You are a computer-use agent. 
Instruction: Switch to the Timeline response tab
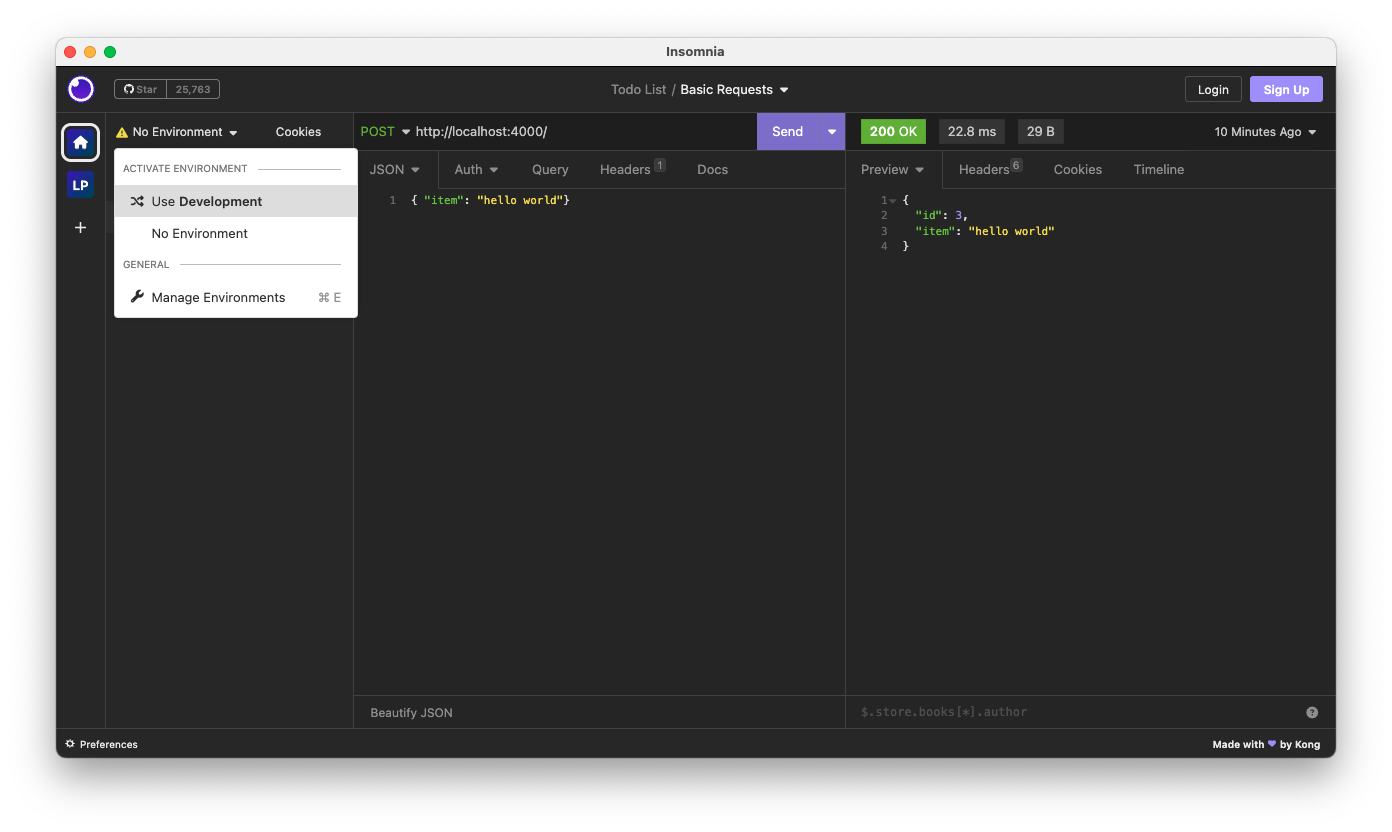[1158, 169]
